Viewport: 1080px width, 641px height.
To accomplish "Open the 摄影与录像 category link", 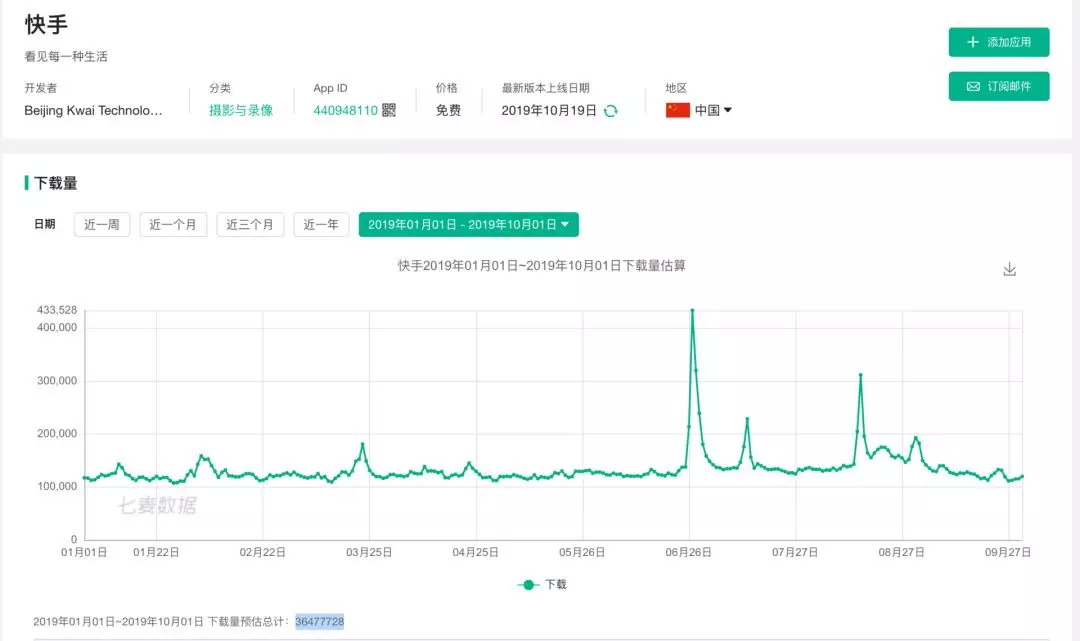I will [241, 110].
